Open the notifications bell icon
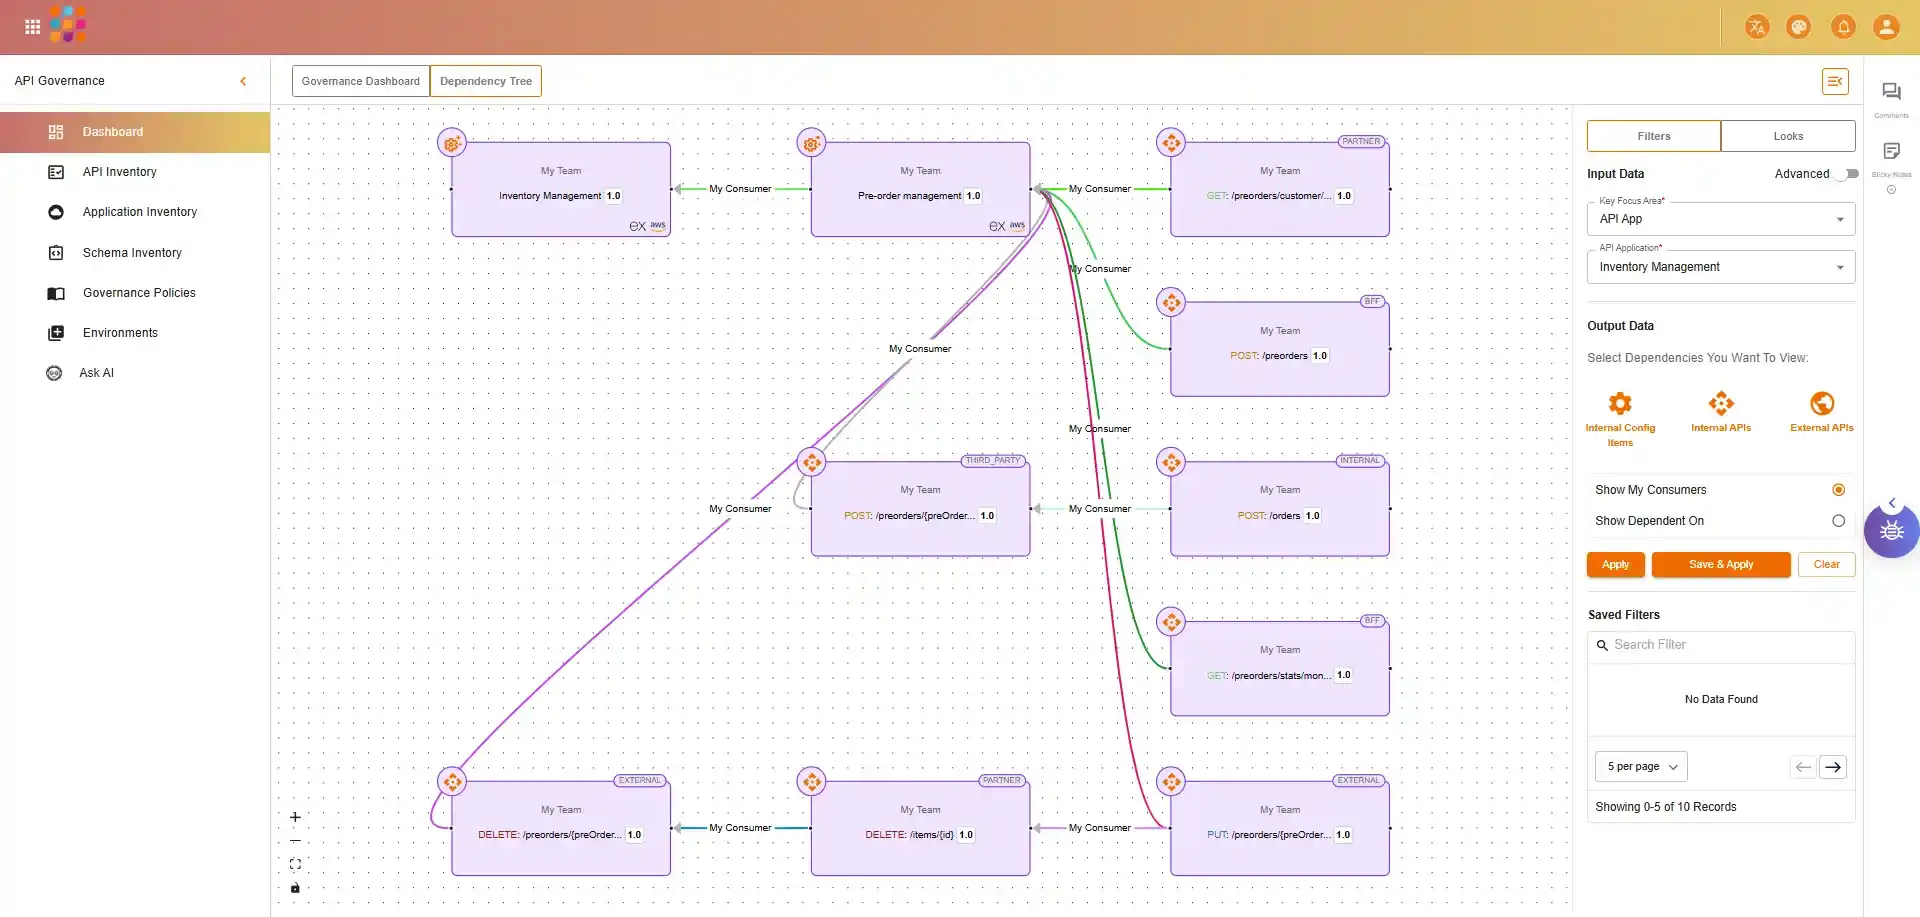This screenshot has height=917, width=1920. click(1843, 27)
